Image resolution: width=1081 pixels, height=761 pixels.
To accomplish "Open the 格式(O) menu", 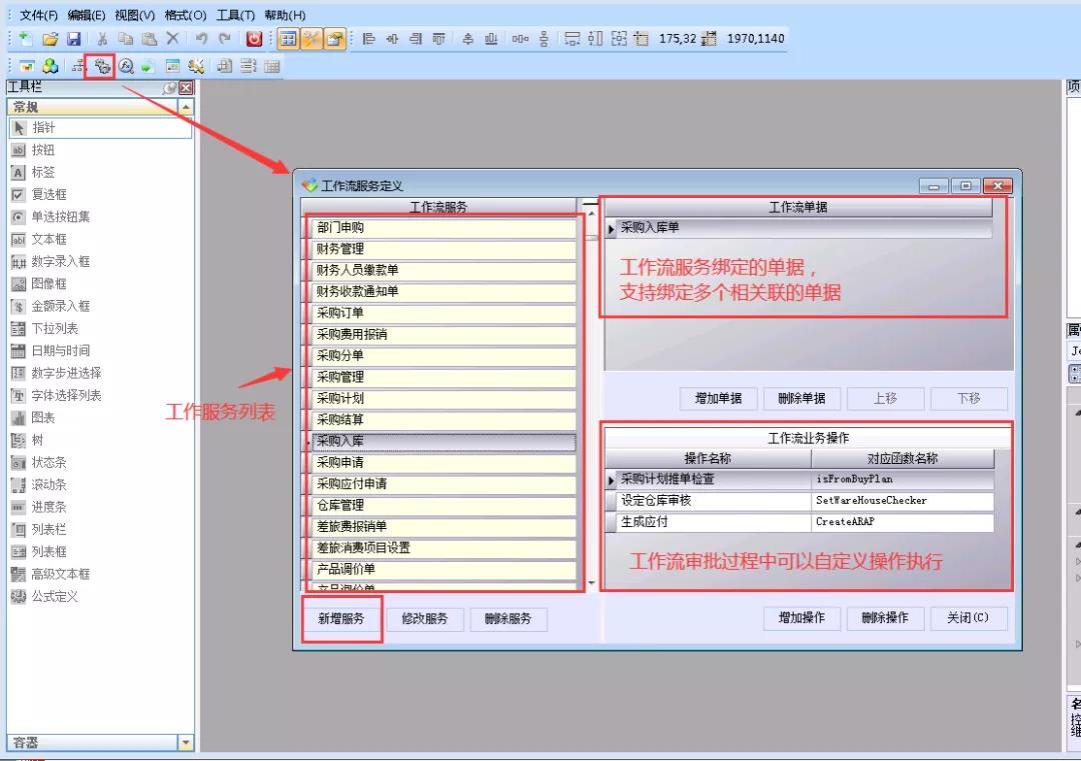I will pyautogui.click(x=185, y=15).
